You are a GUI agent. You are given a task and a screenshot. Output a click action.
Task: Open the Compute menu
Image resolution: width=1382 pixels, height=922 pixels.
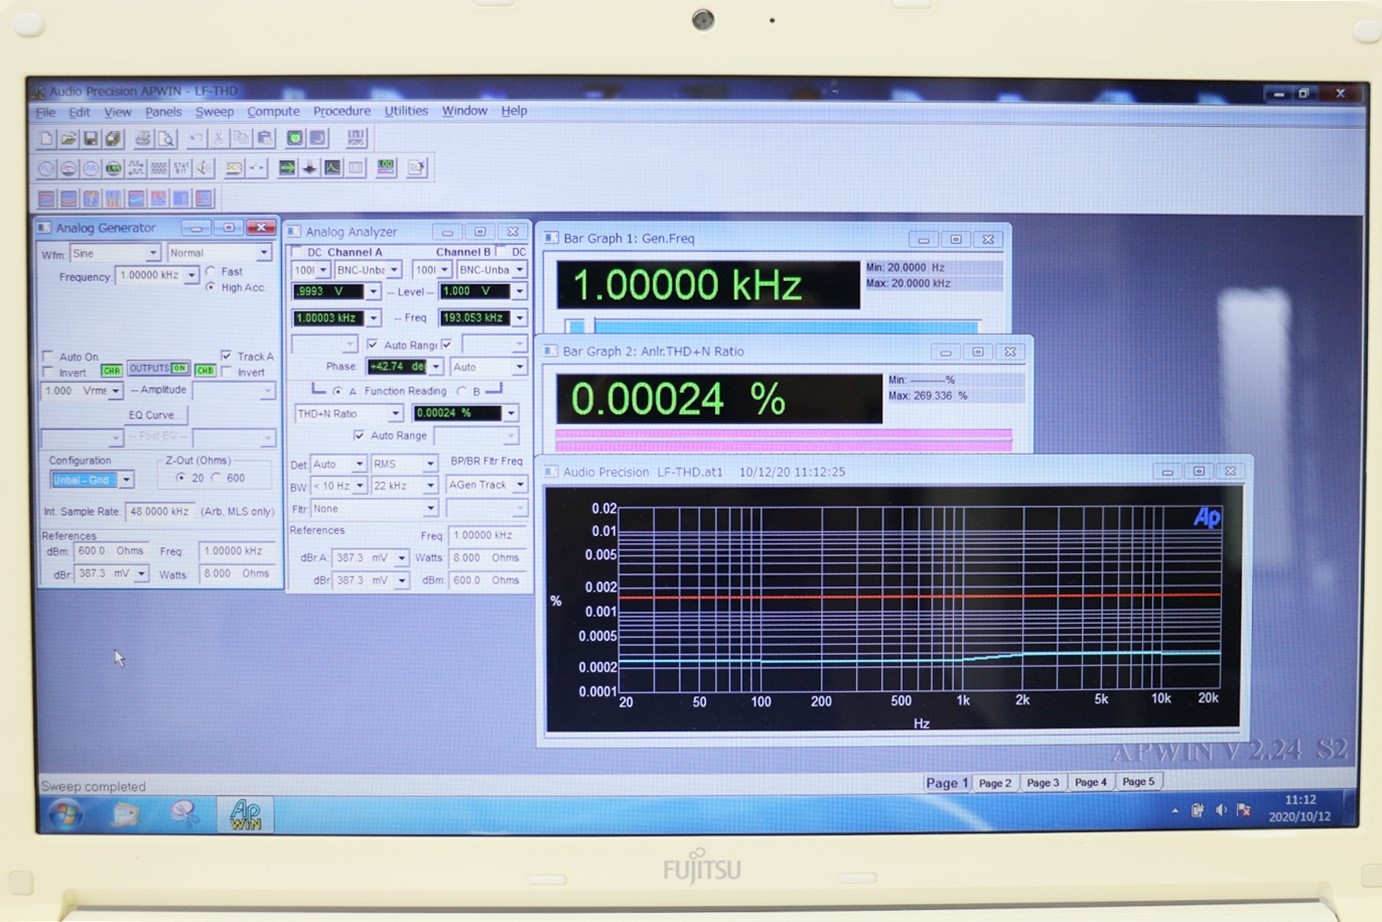click(x=273, y=111)
